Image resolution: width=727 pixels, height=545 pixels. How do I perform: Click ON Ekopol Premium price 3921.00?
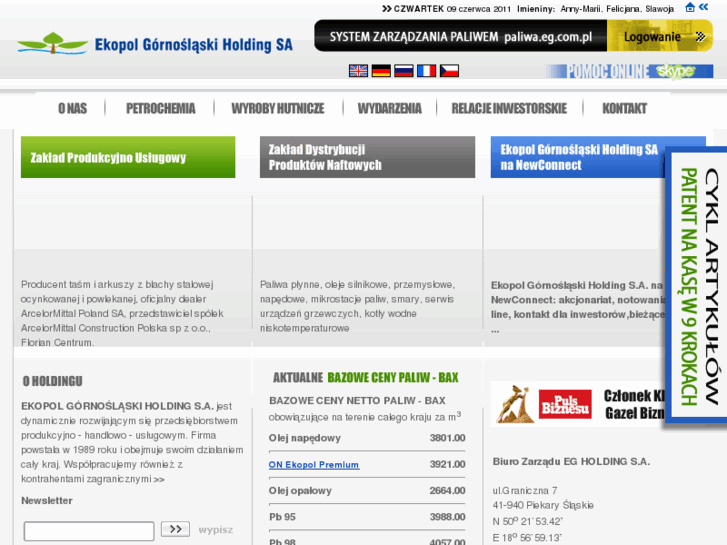pyautogui.click(x=447, y=464)
